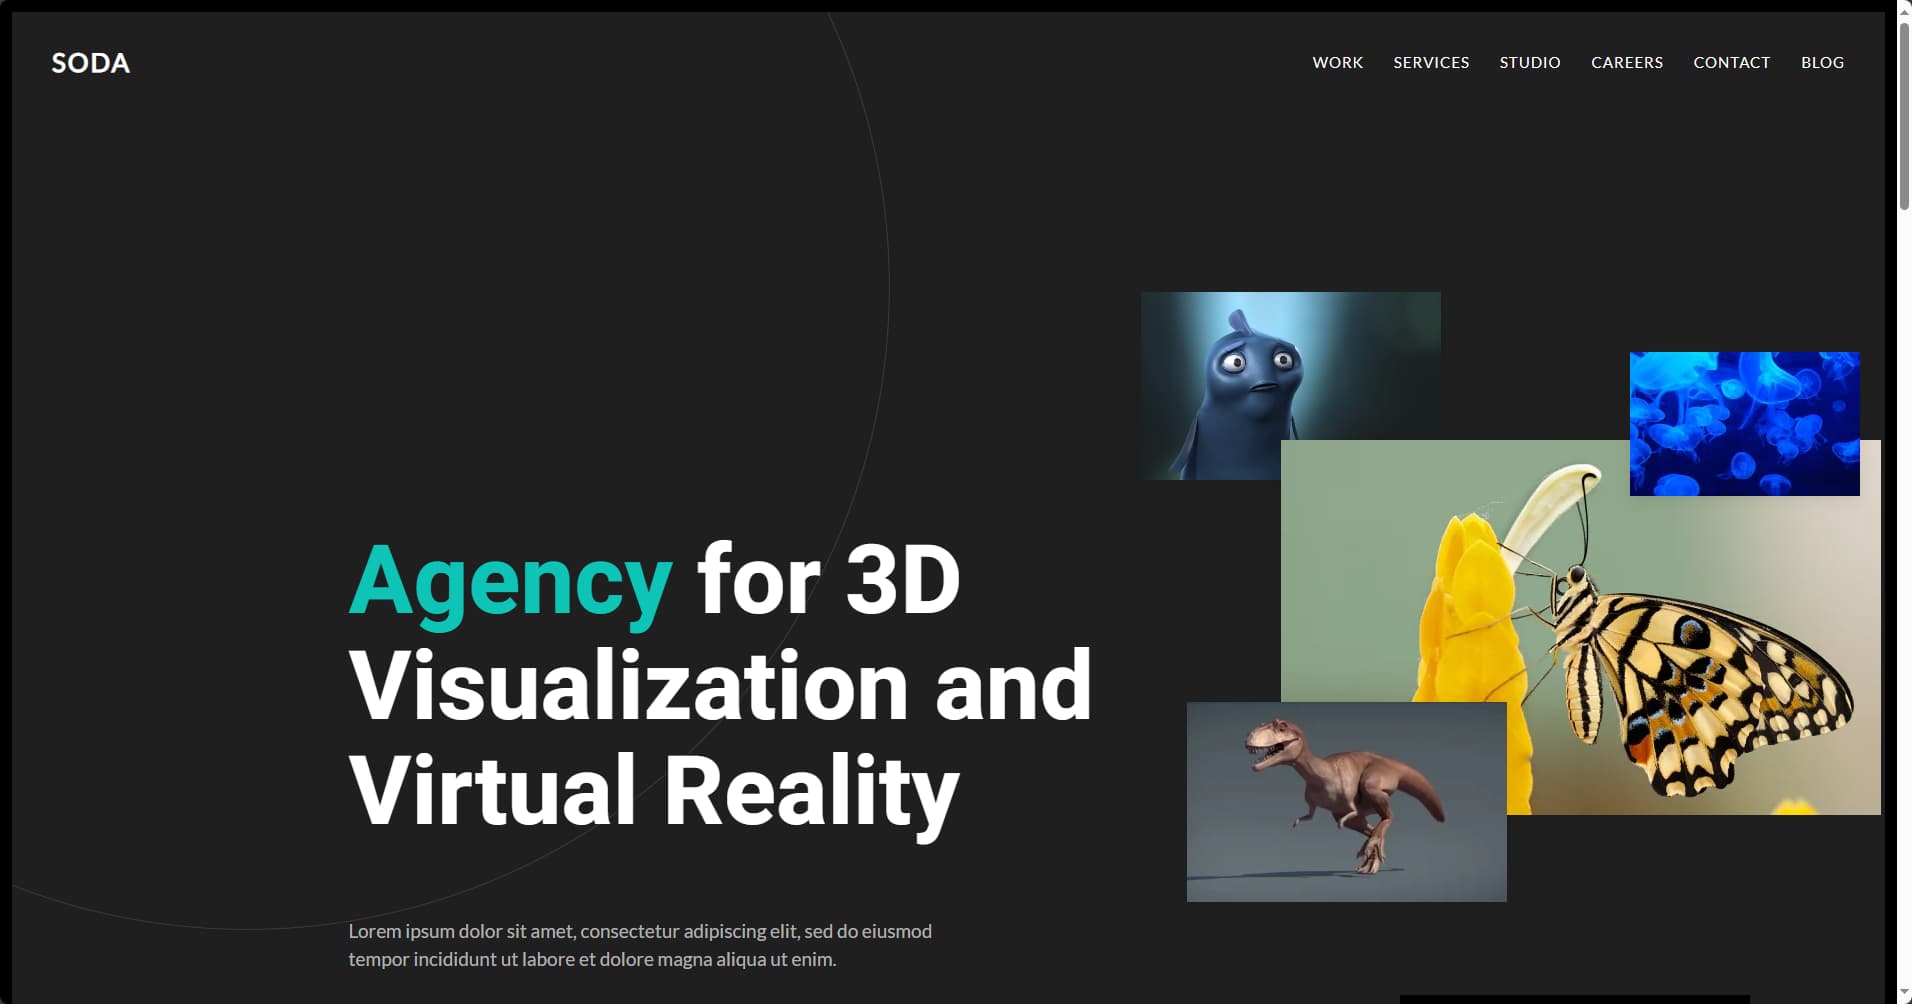Click the SODA logo
This screenshot has height=1004, width=1912.
coord(90,63)
